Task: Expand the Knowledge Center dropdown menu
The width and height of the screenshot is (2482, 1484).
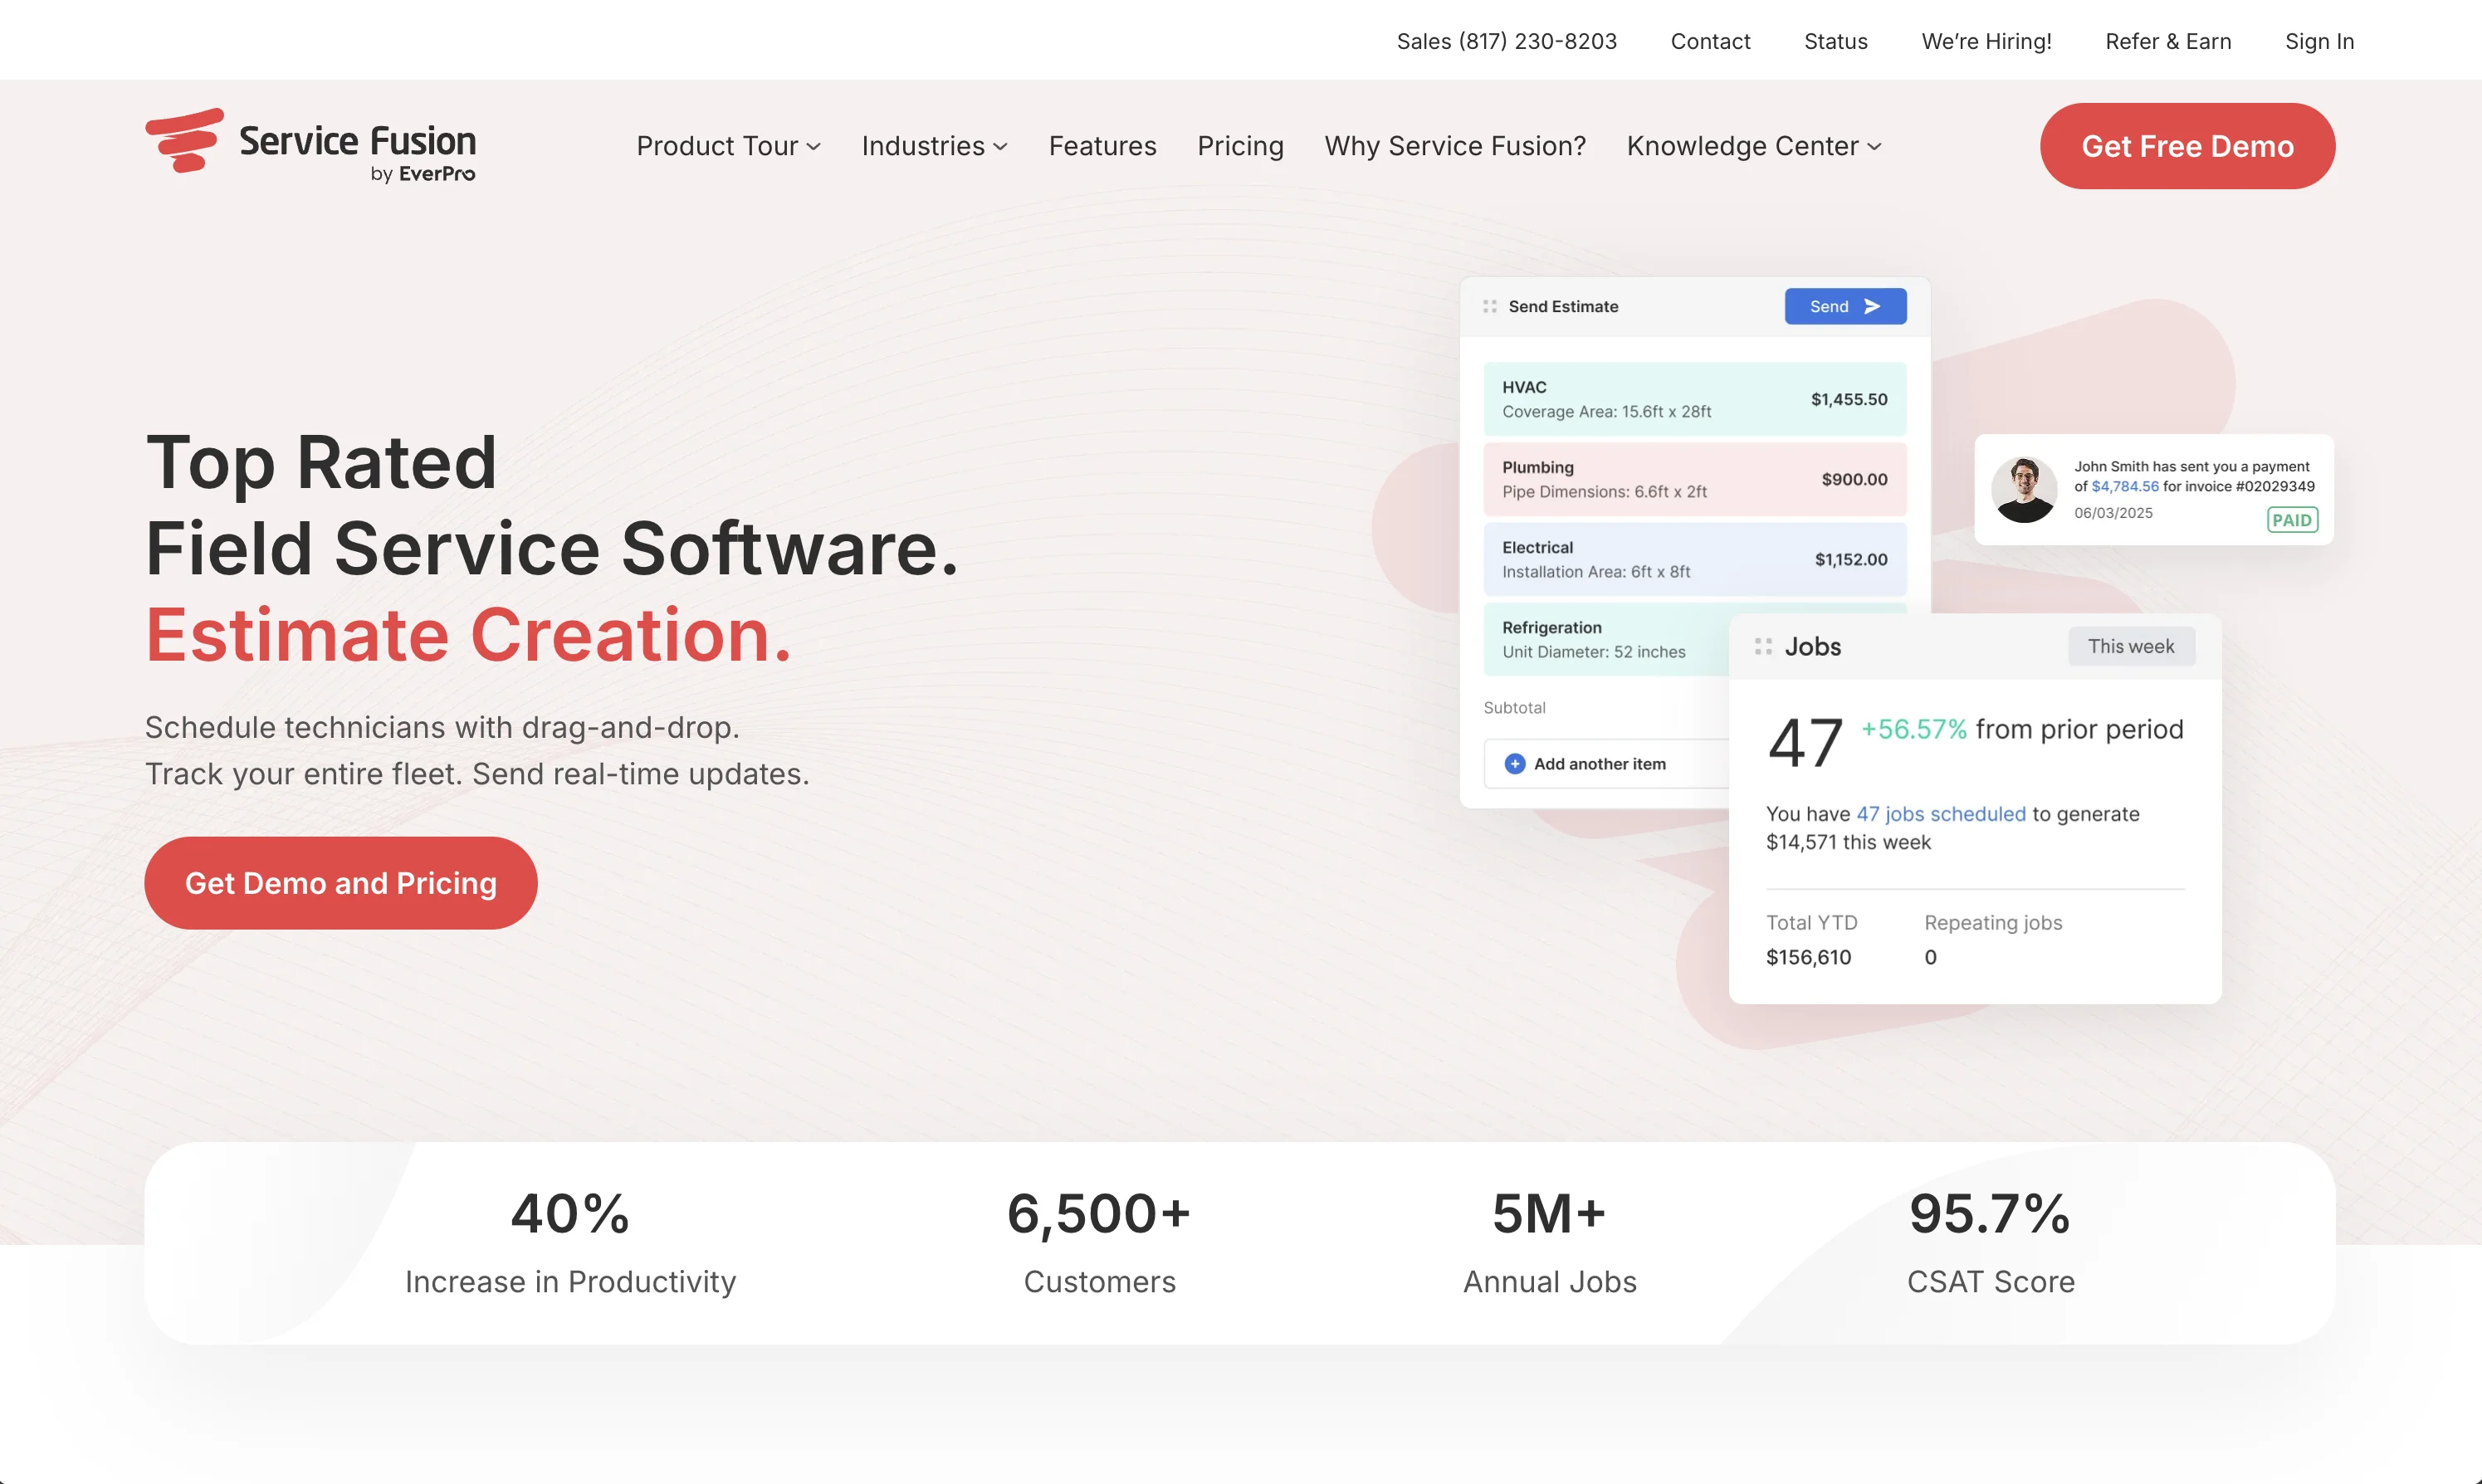Action: pyautogui.click(x=1754, y=146)
